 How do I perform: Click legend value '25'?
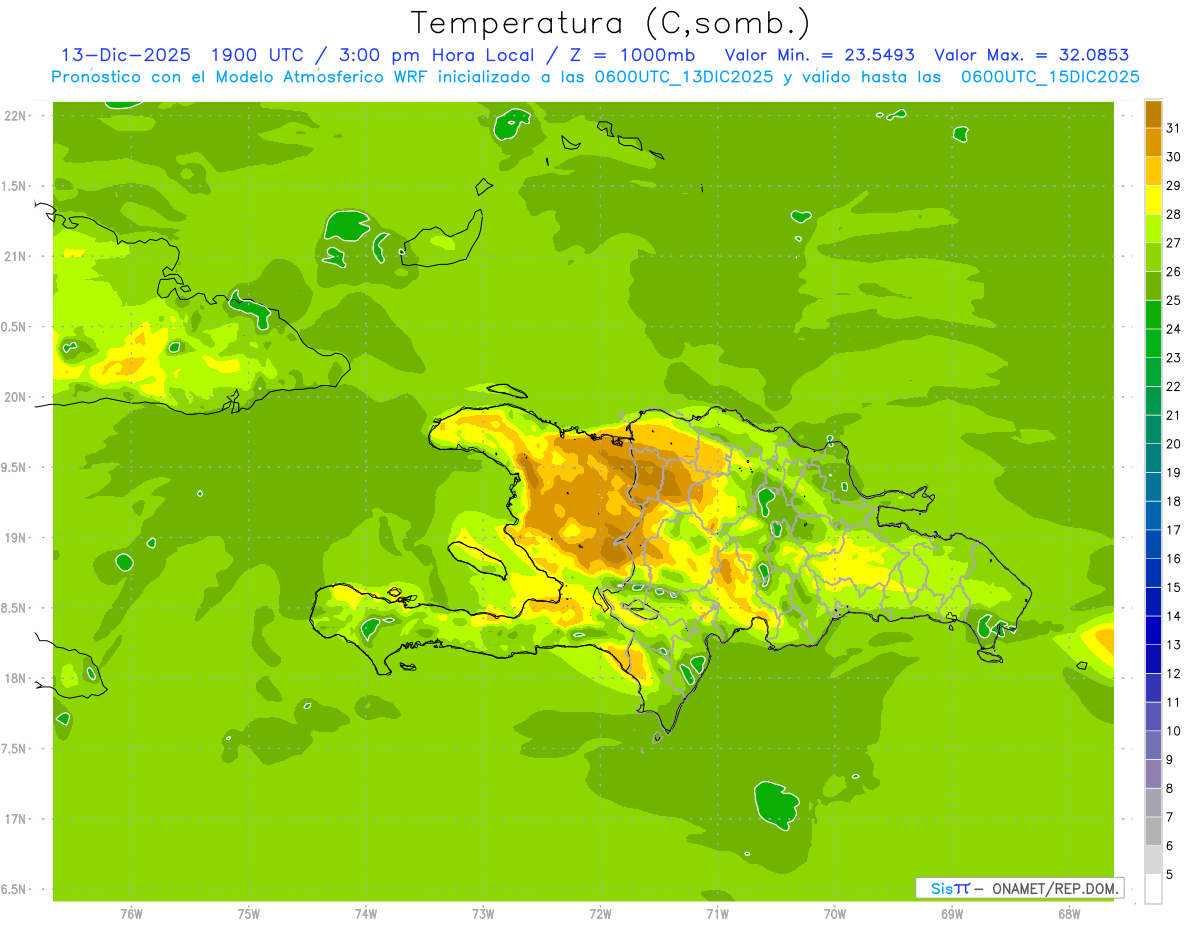pyautogui.click(x=1174, y=300)
